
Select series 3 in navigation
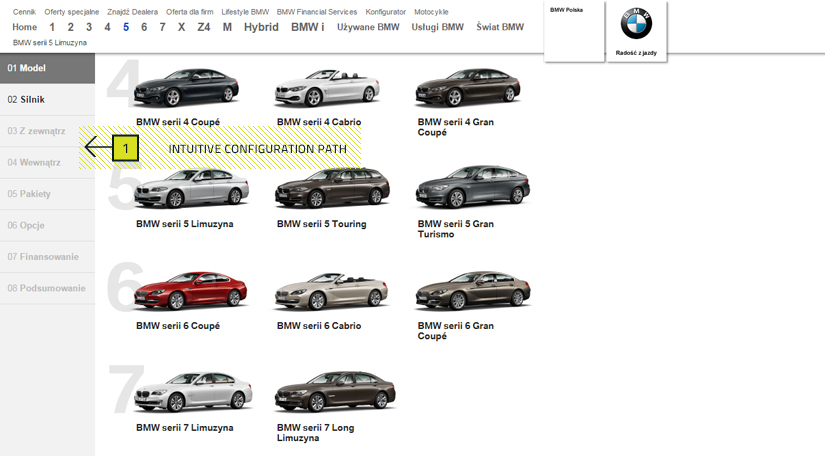(89, 27)
